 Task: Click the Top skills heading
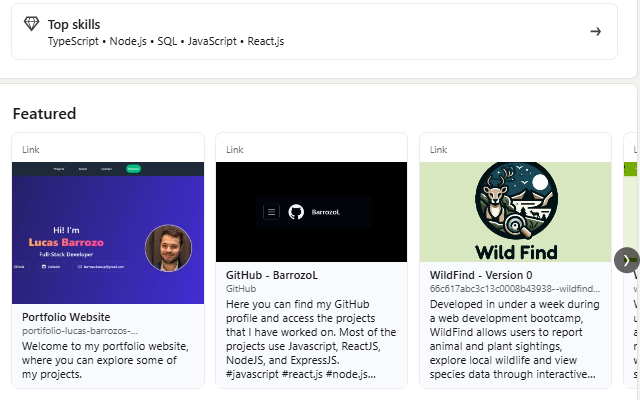[74, 24]
